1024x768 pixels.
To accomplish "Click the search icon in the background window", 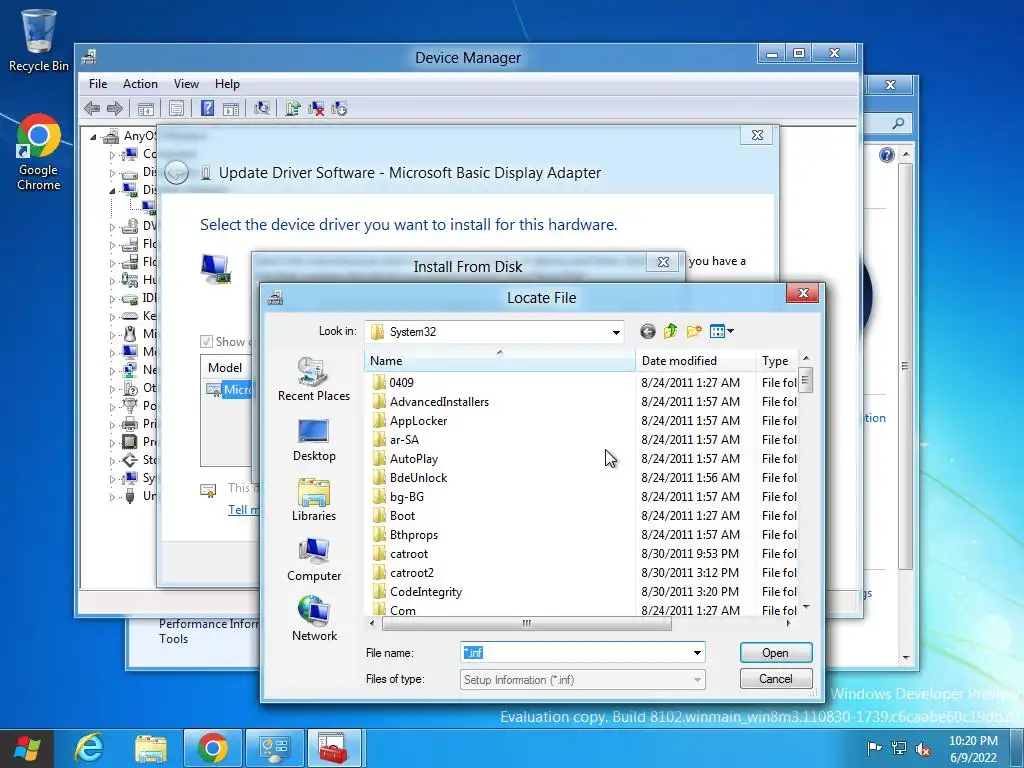I will tap(899, 123).
